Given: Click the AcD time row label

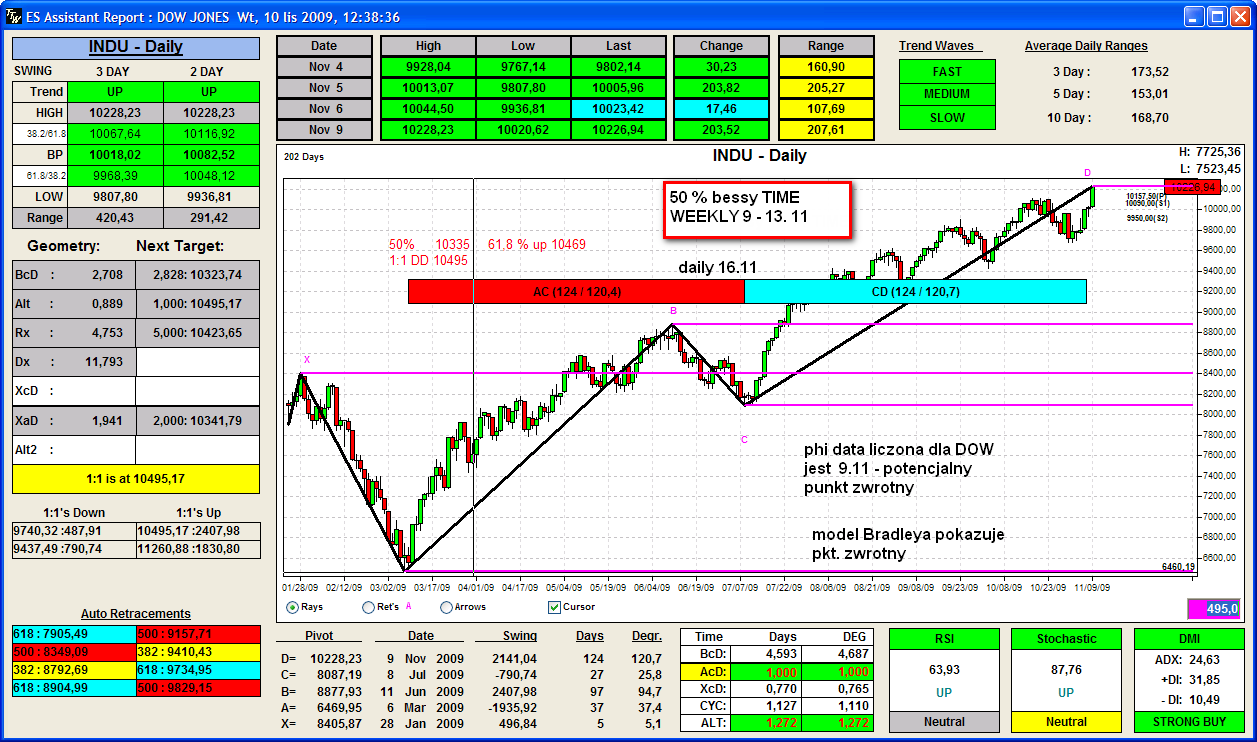Looking at the screenshot, I should [708, 672].
